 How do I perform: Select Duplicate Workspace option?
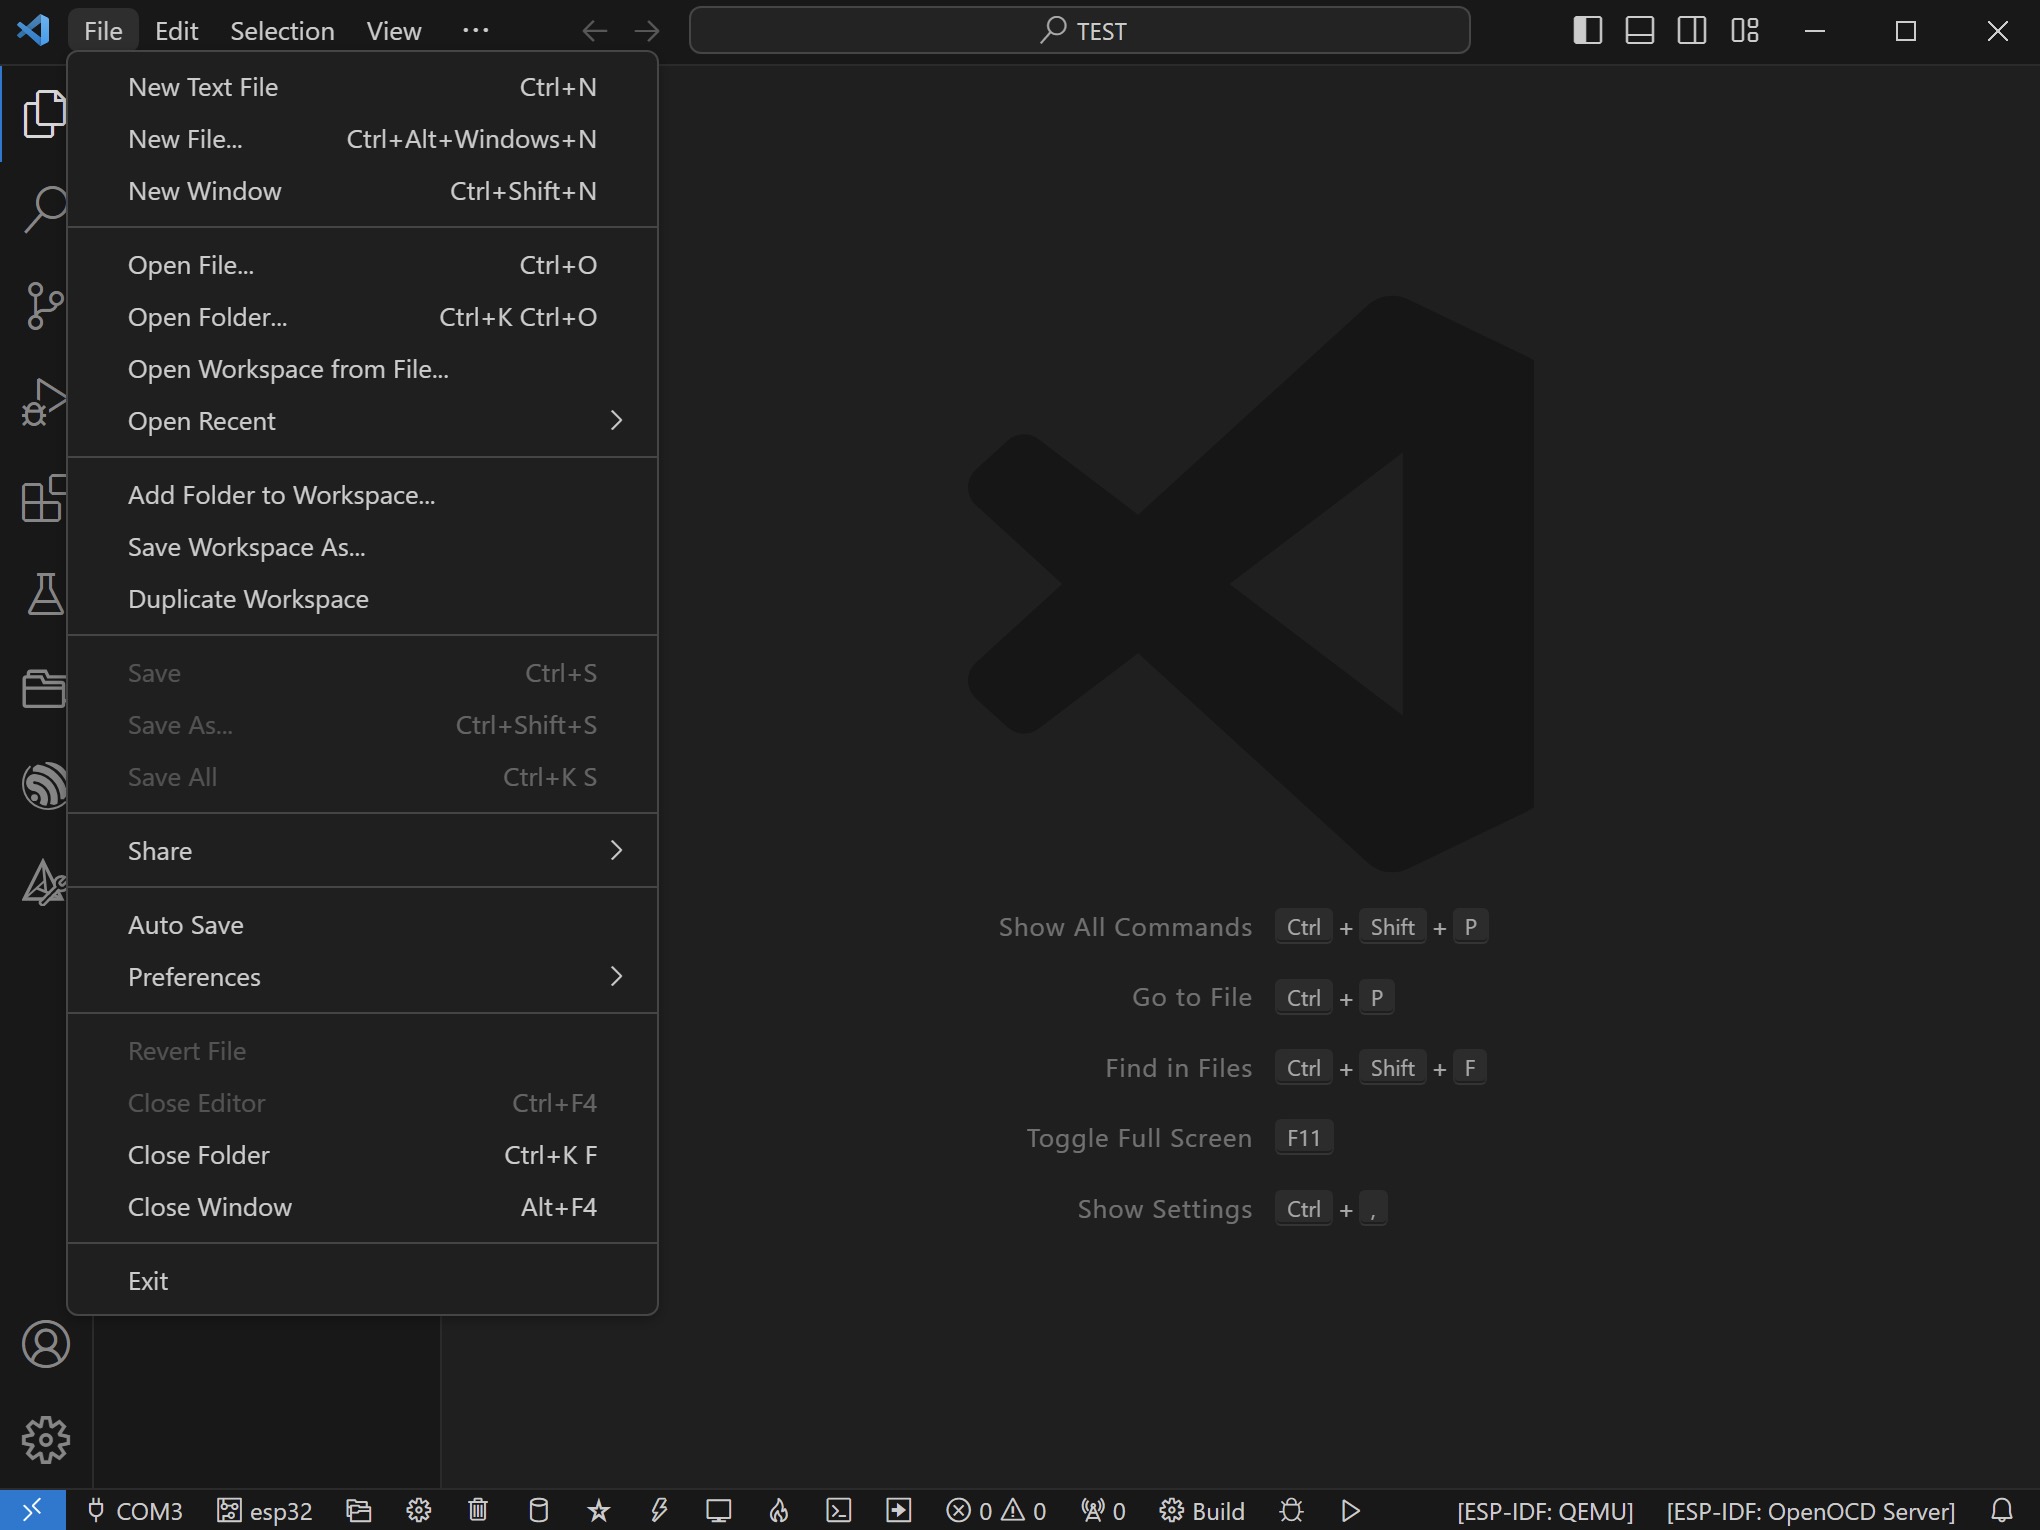click(x=247, y=596)
